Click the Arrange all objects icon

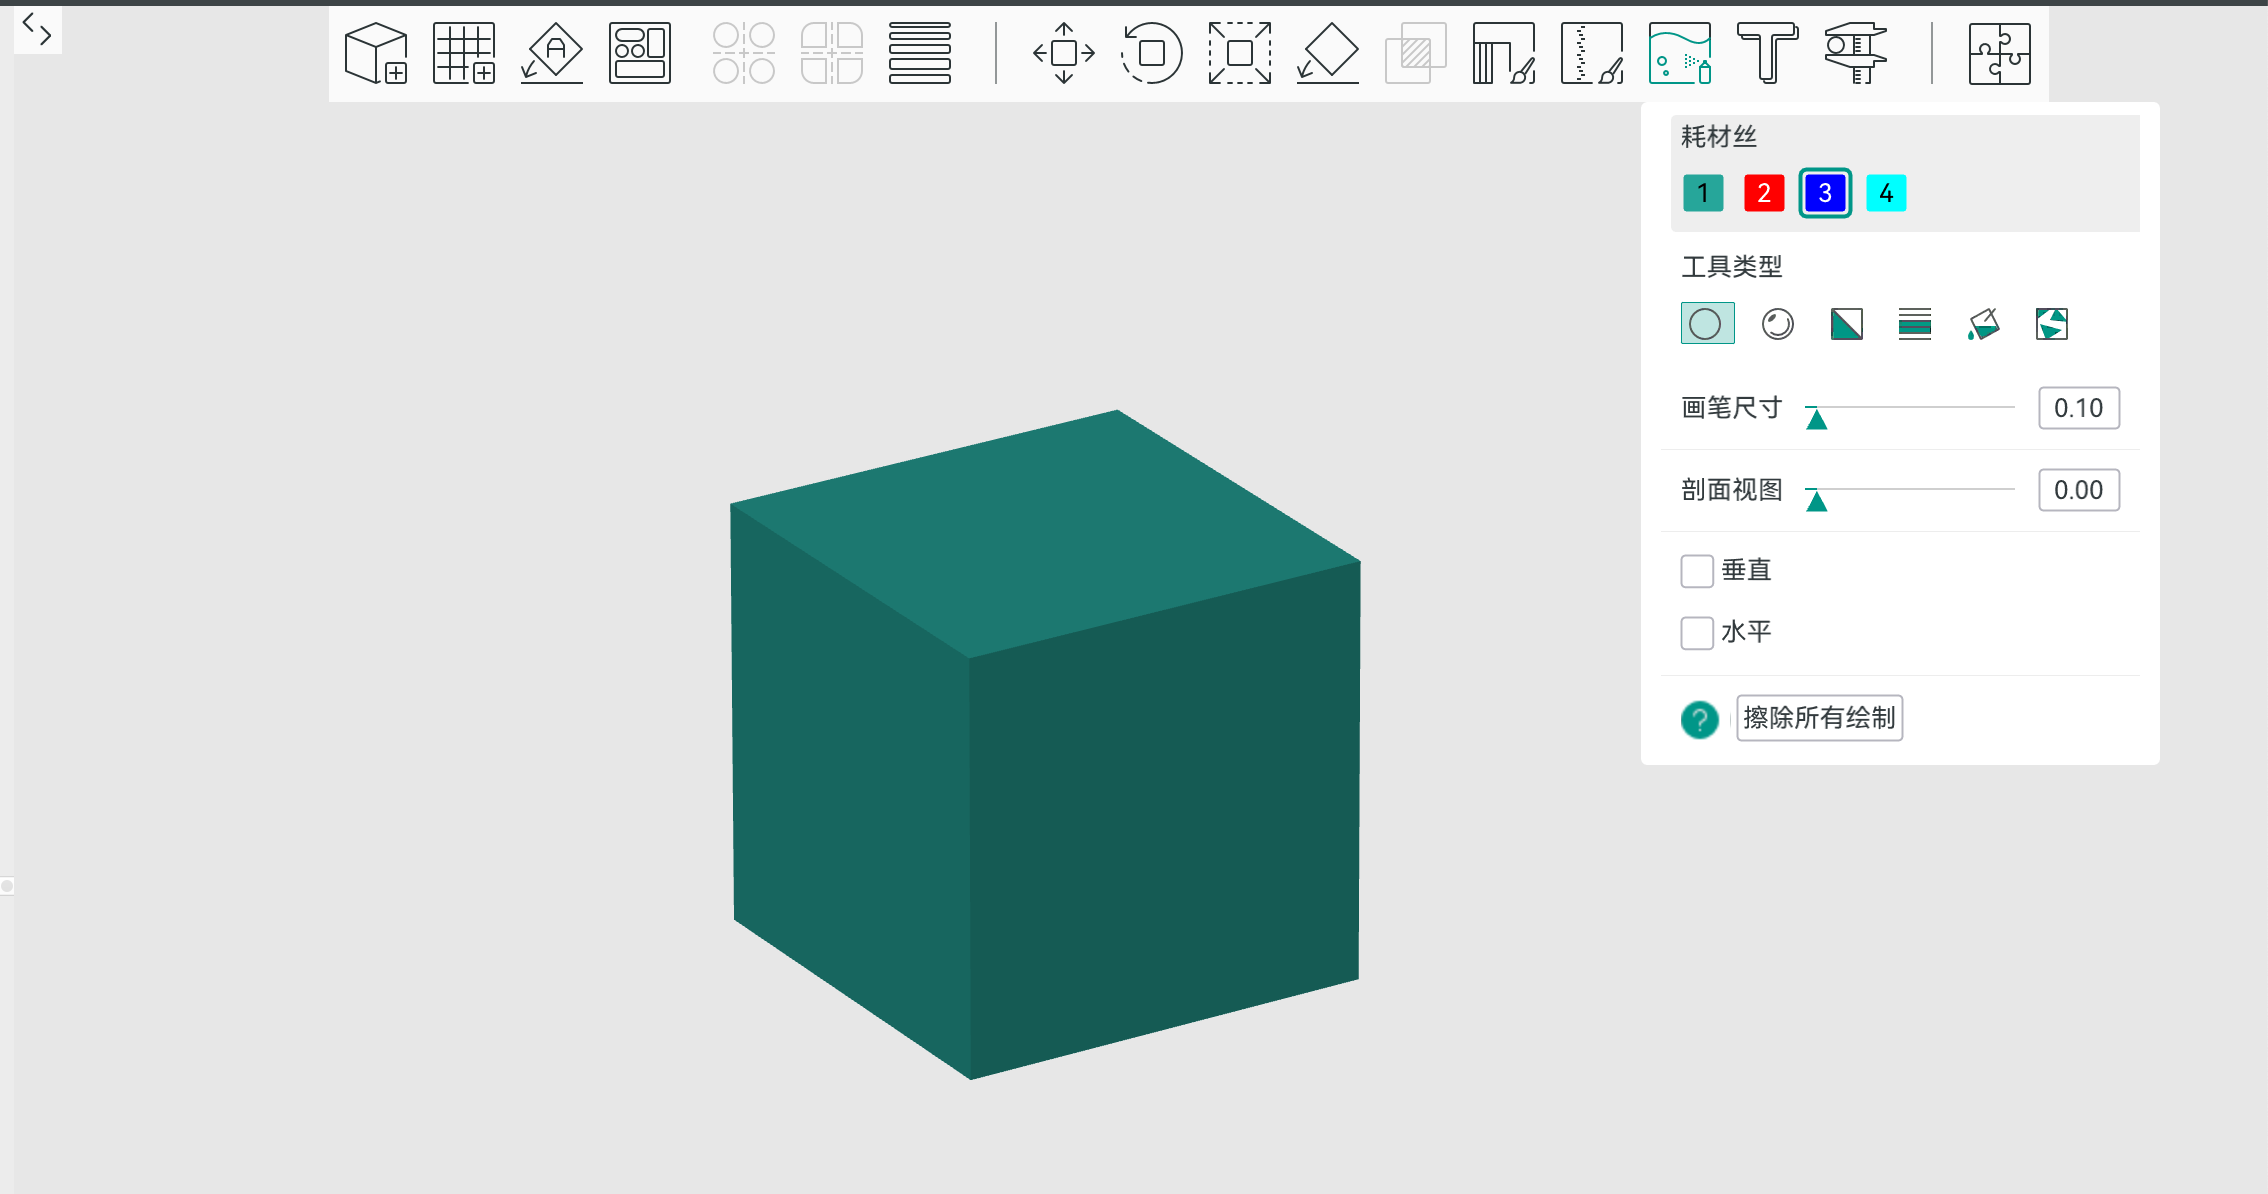click(640, 53)
